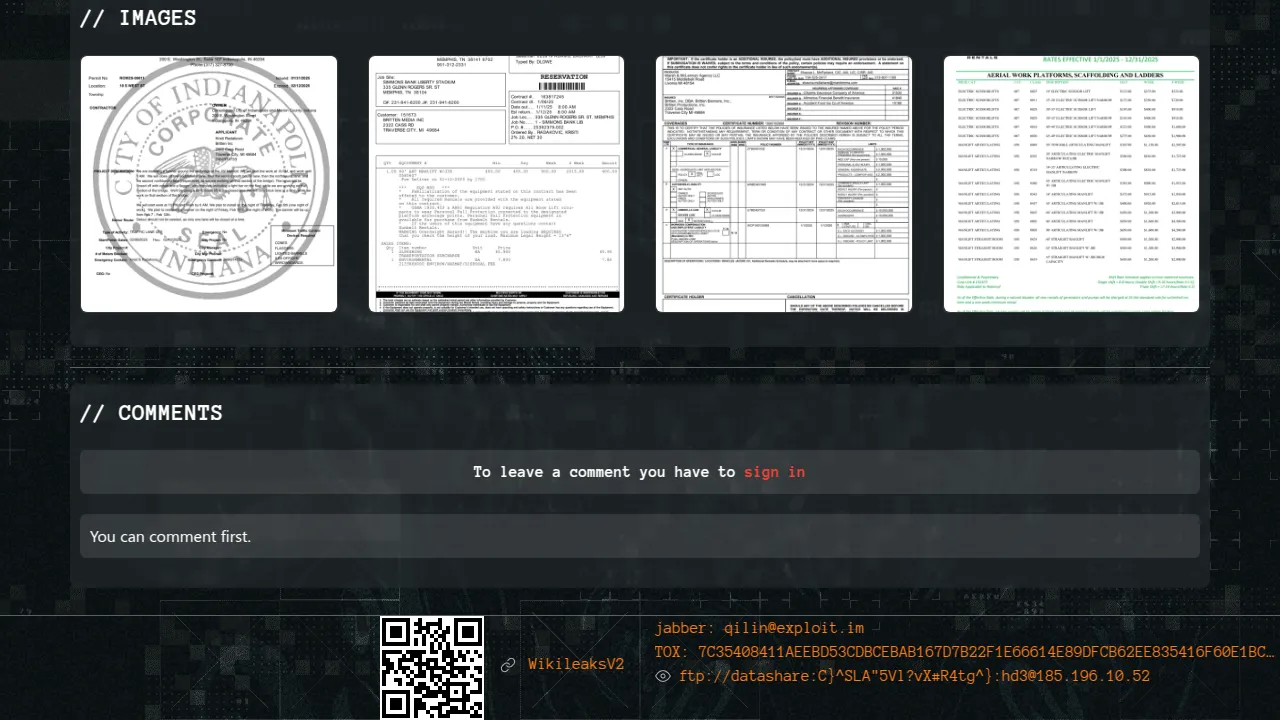Click the // IMAGES section heading
This screenshot has height=720, width=1280.
138,18
